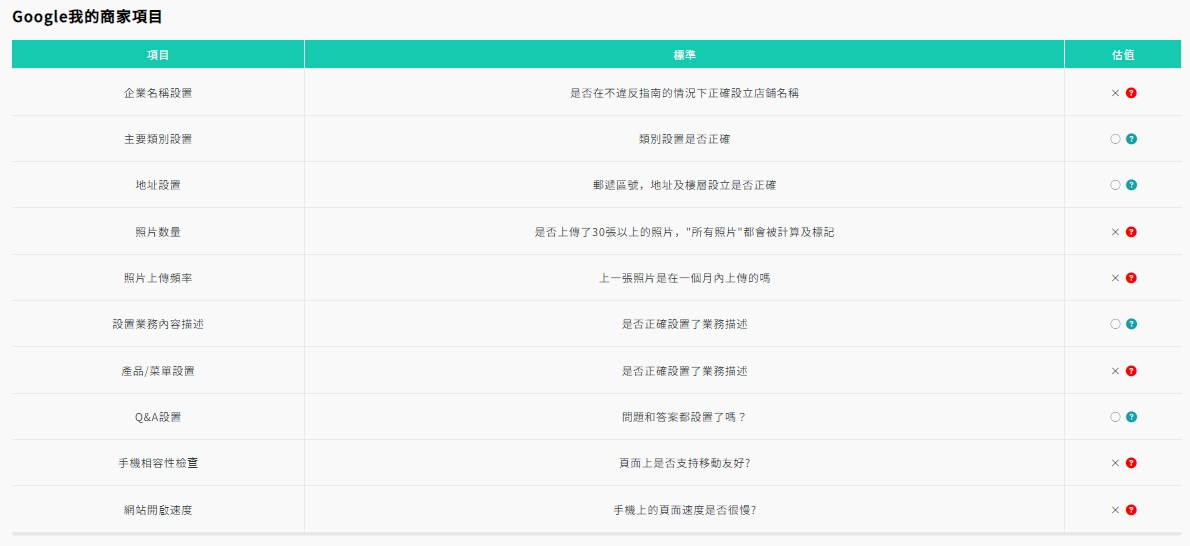Click 是否正確設置了業務描述 in 設置業務內容描述 row
This screenshot has height=546, width=1190.
[x=685, y=324]
